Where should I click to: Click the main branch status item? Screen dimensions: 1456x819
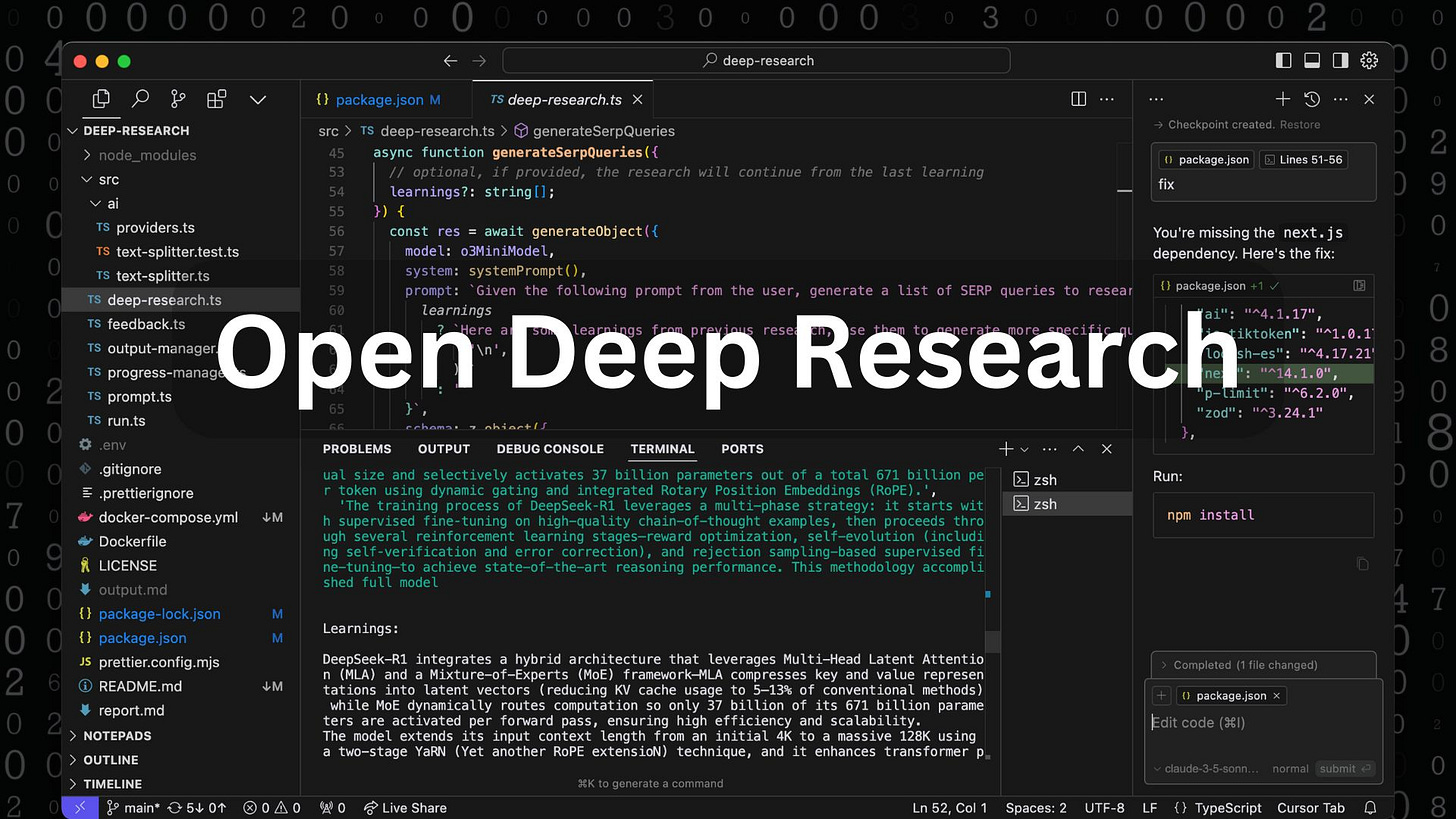click(132, 808)
